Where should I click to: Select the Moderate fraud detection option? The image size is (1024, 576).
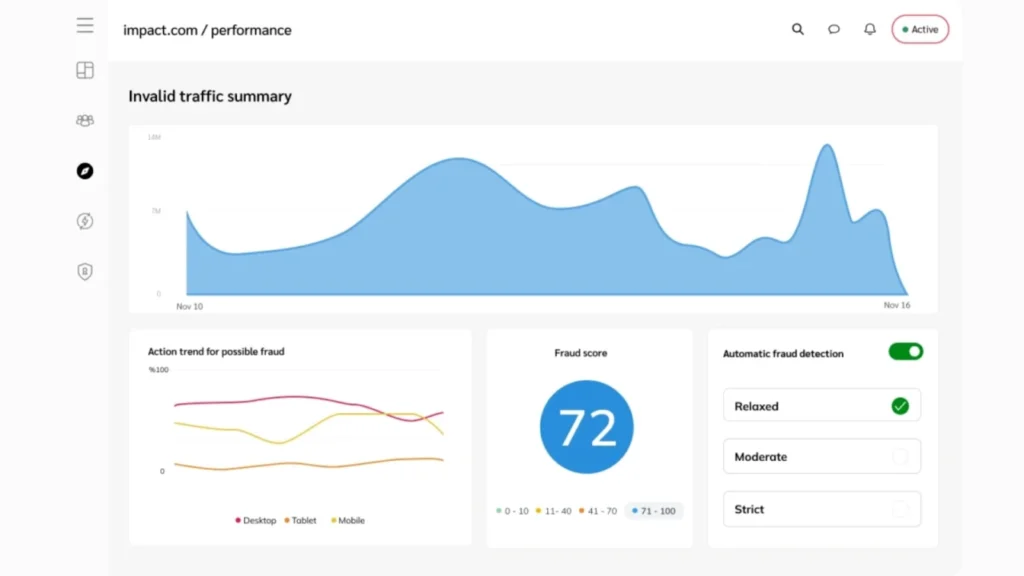(821, 457)
